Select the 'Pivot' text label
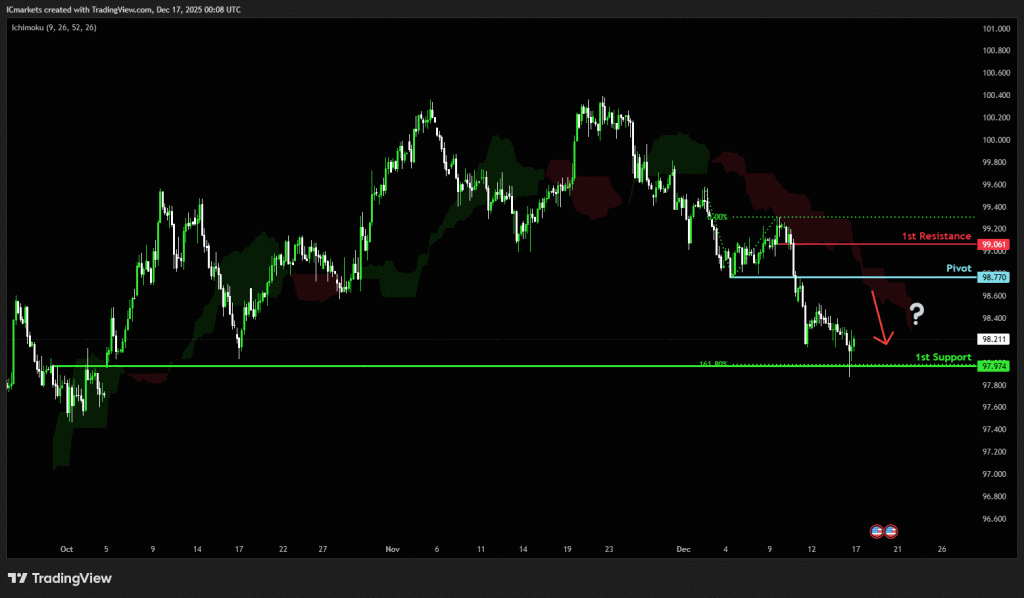Image resolution: width=1024 pixels, height=598 pixels. click(959, 269)
